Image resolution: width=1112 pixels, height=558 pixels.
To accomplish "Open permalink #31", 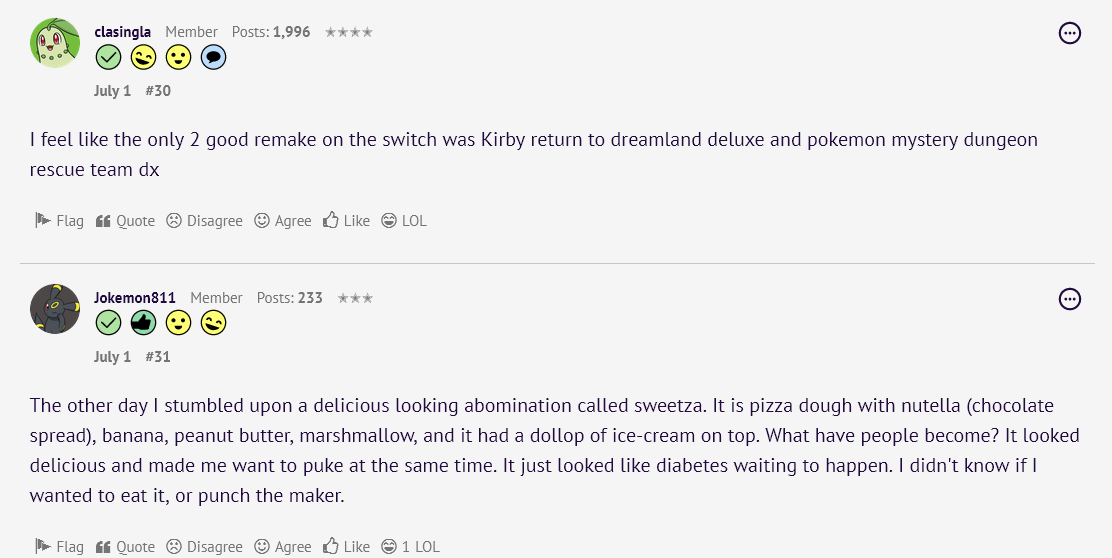I will pyautogui.click(x=158, y=357).
